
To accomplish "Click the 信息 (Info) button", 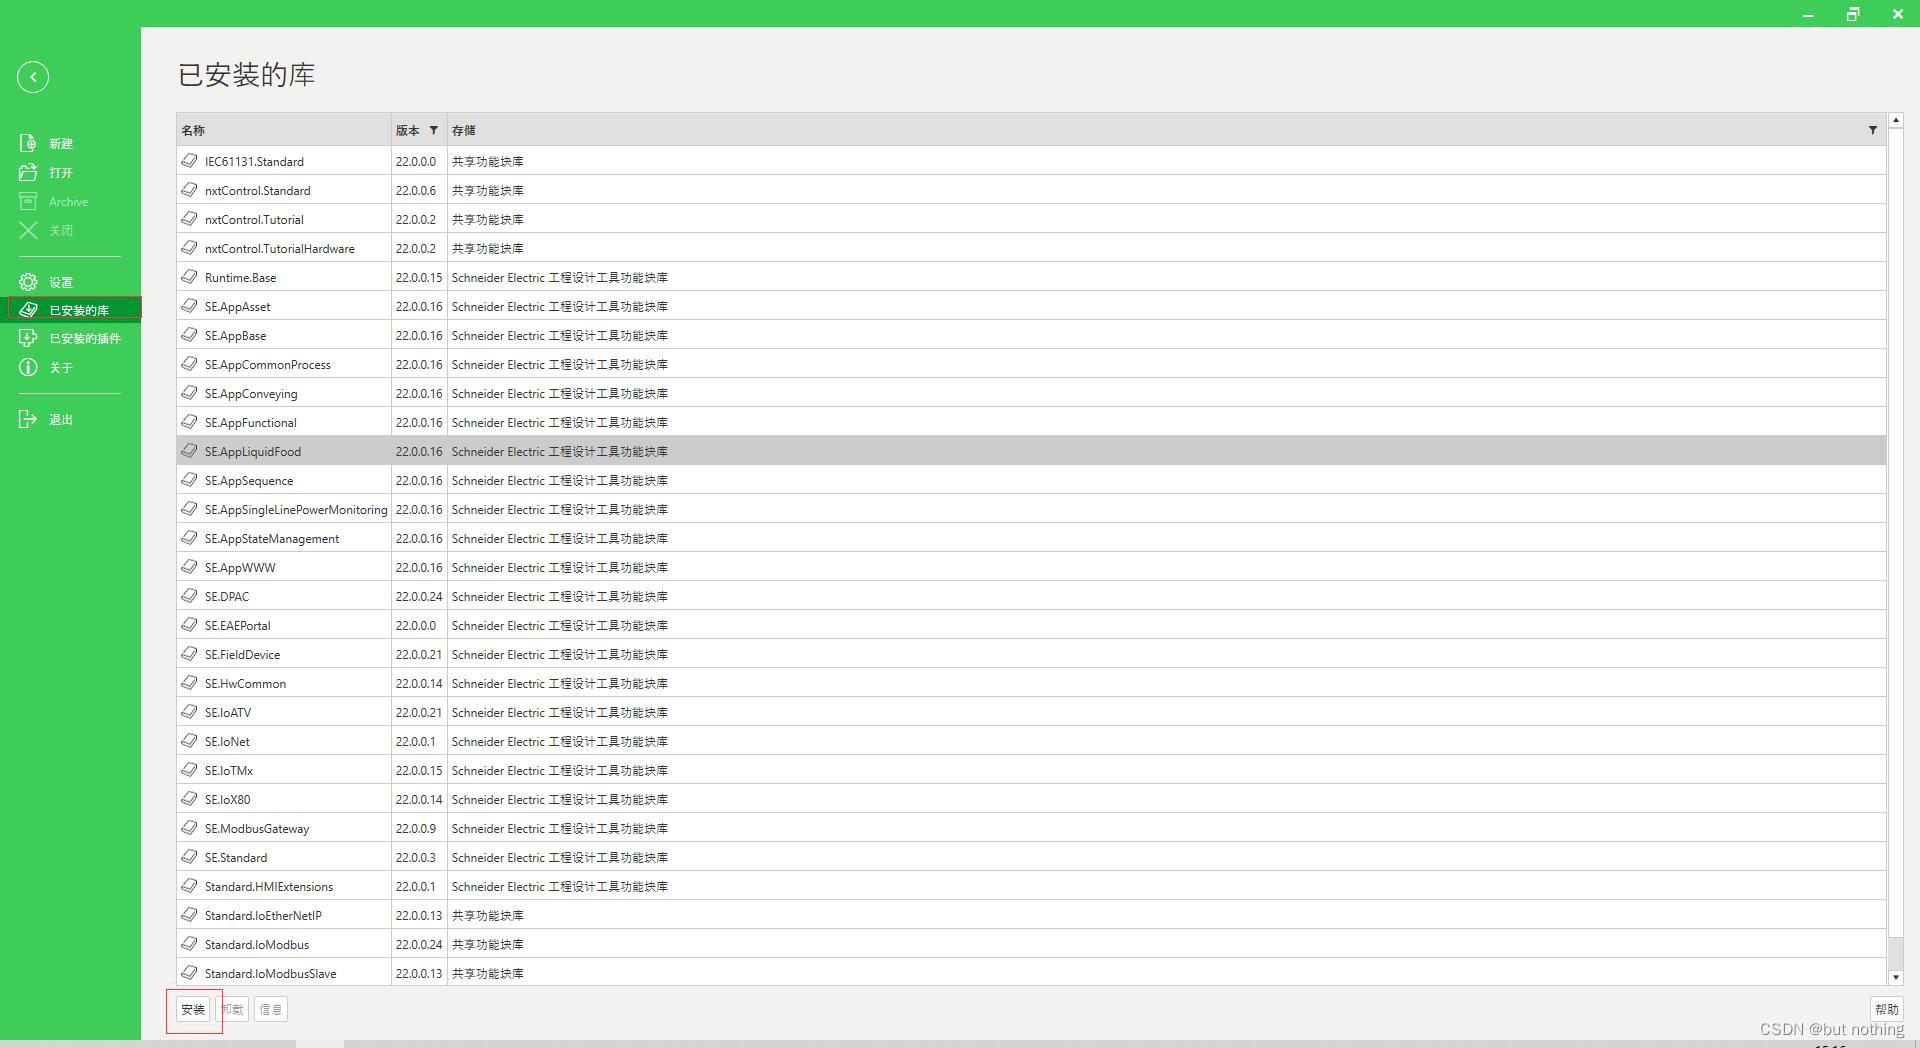I will (271, 1010).
